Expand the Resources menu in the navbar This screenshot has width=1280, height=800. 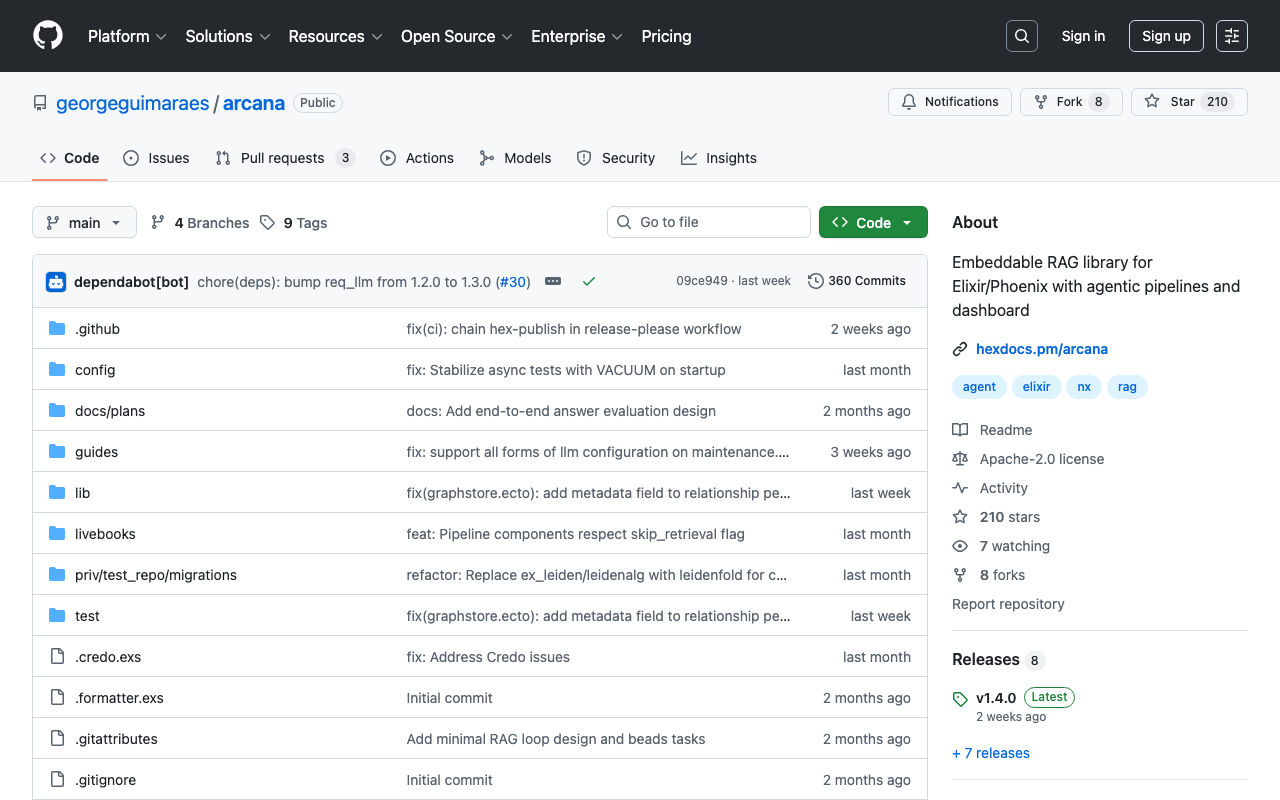point(335,36)
